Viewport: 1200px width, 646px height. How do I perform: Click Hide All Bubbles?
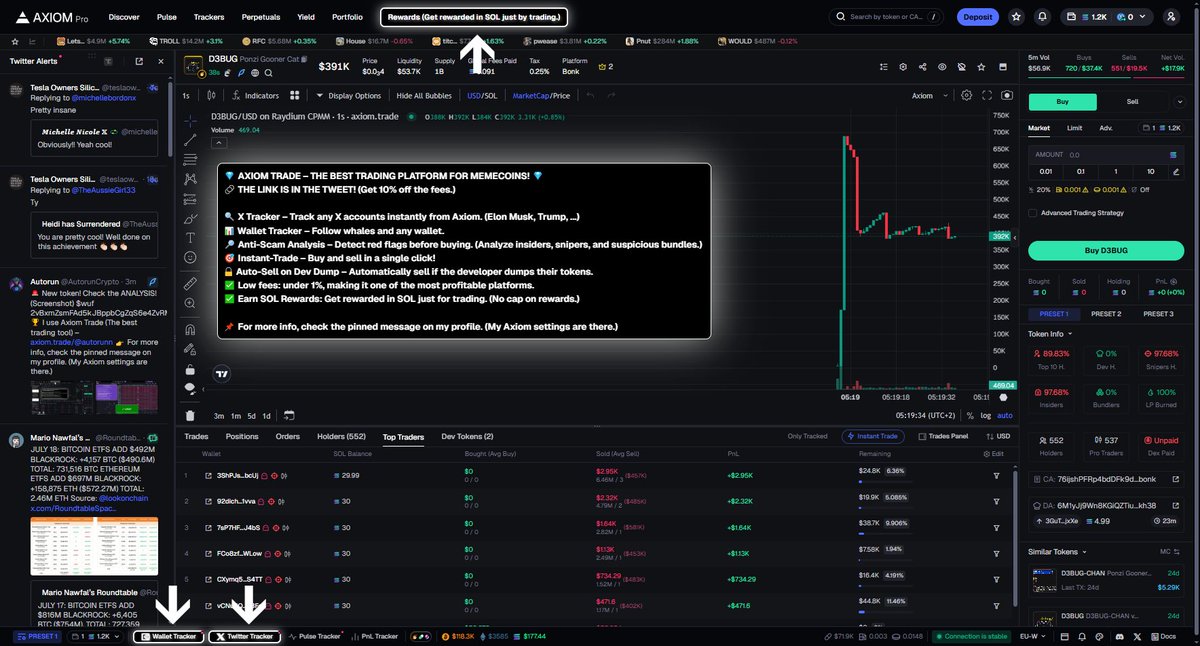click(x=425, y=96)
